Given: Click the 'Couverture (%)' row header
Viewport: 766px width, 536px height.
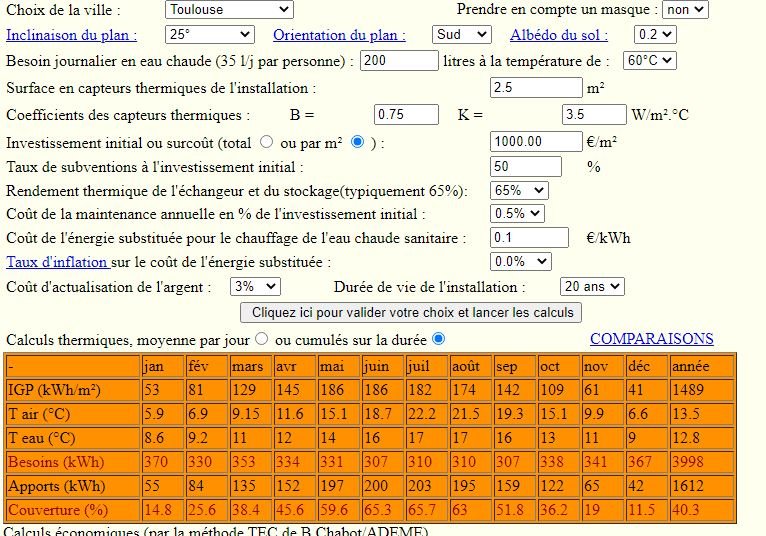Looking at the screenshot, I should pyautogui.click(x=73, y=510).
